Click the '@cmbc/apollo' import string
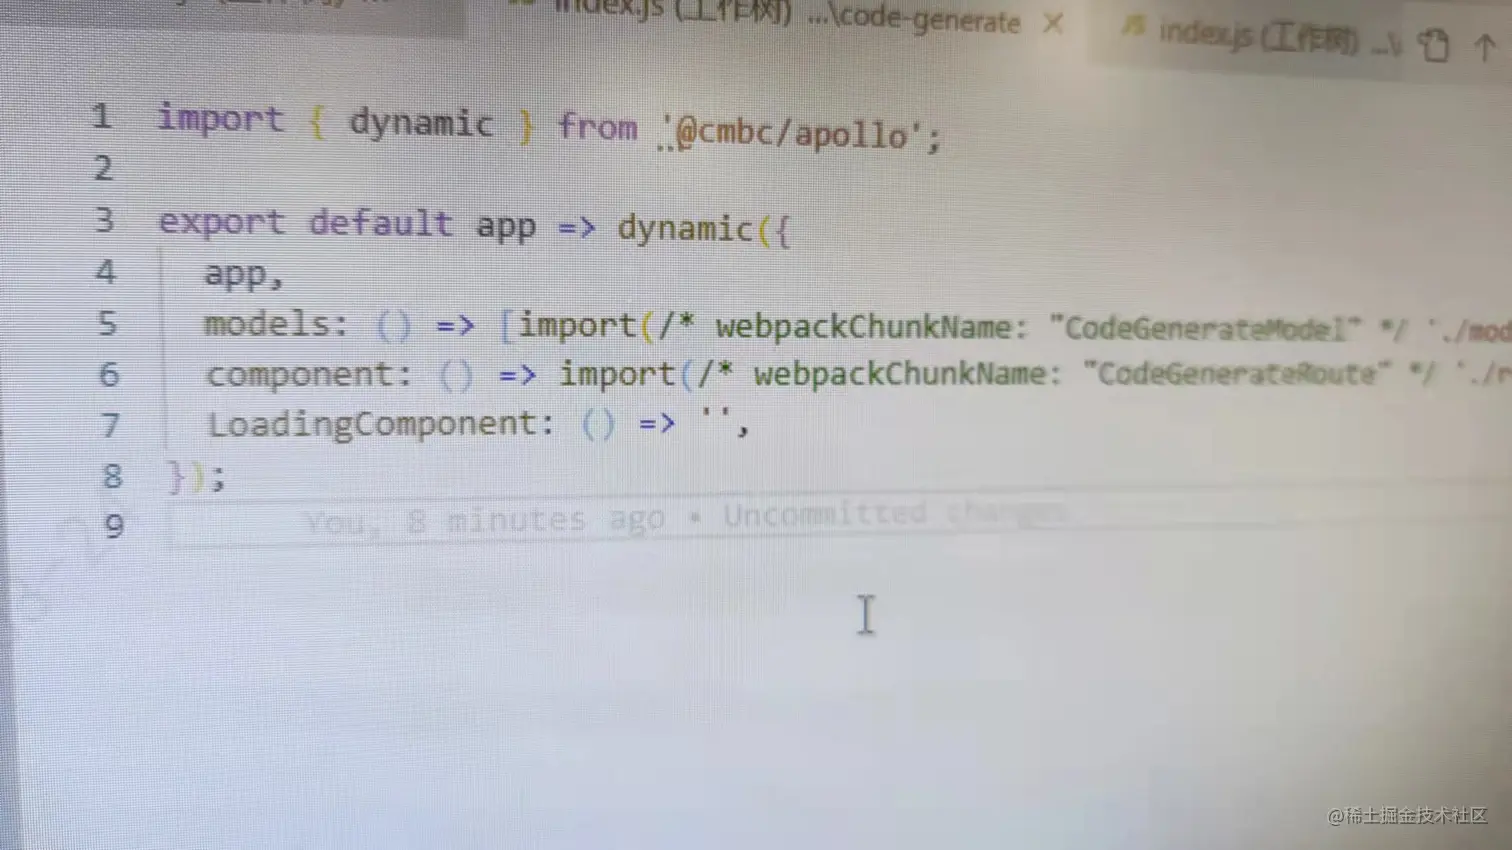Screen dimensions: 1512x850 pyautogui.click(x=792, y=133)
